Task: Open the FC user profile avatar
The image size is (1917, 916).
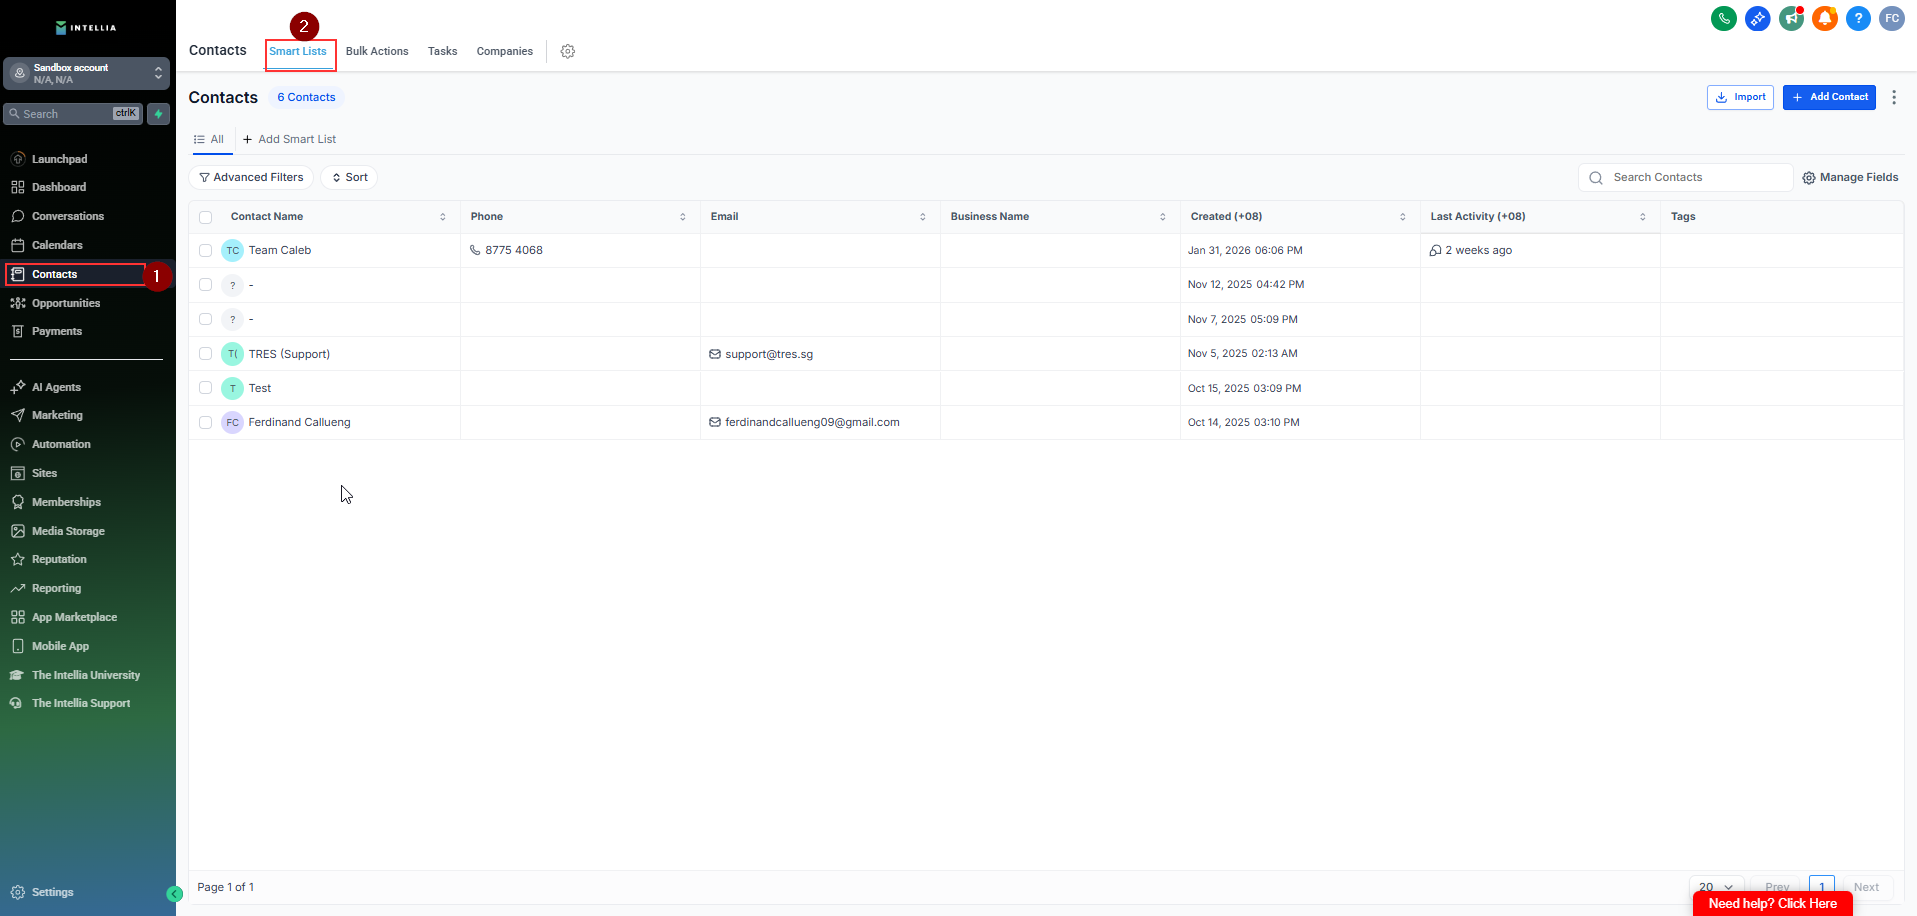Action: click(1892, 18)
